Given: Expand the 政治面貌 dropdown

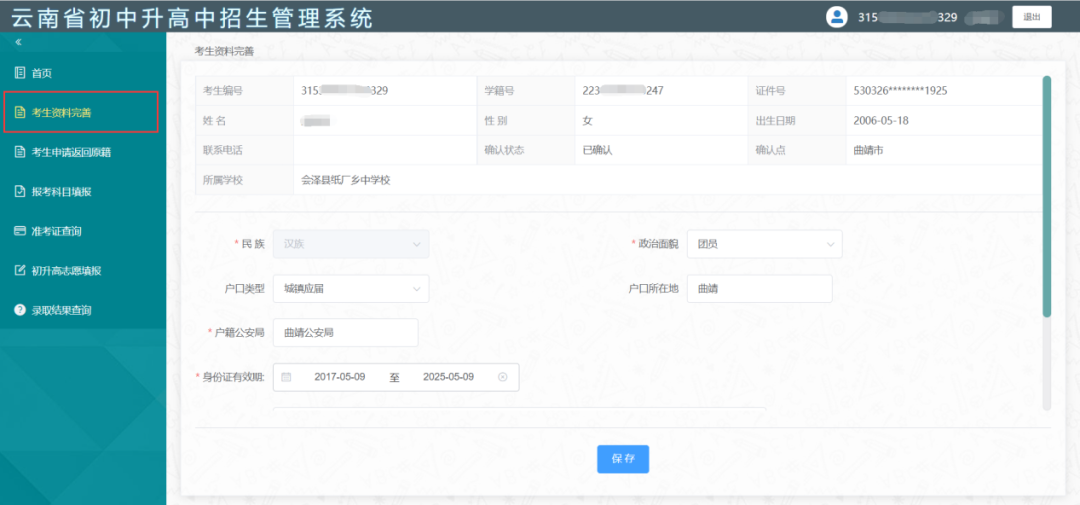Looking at the screenshot, I should coord(765,244).
